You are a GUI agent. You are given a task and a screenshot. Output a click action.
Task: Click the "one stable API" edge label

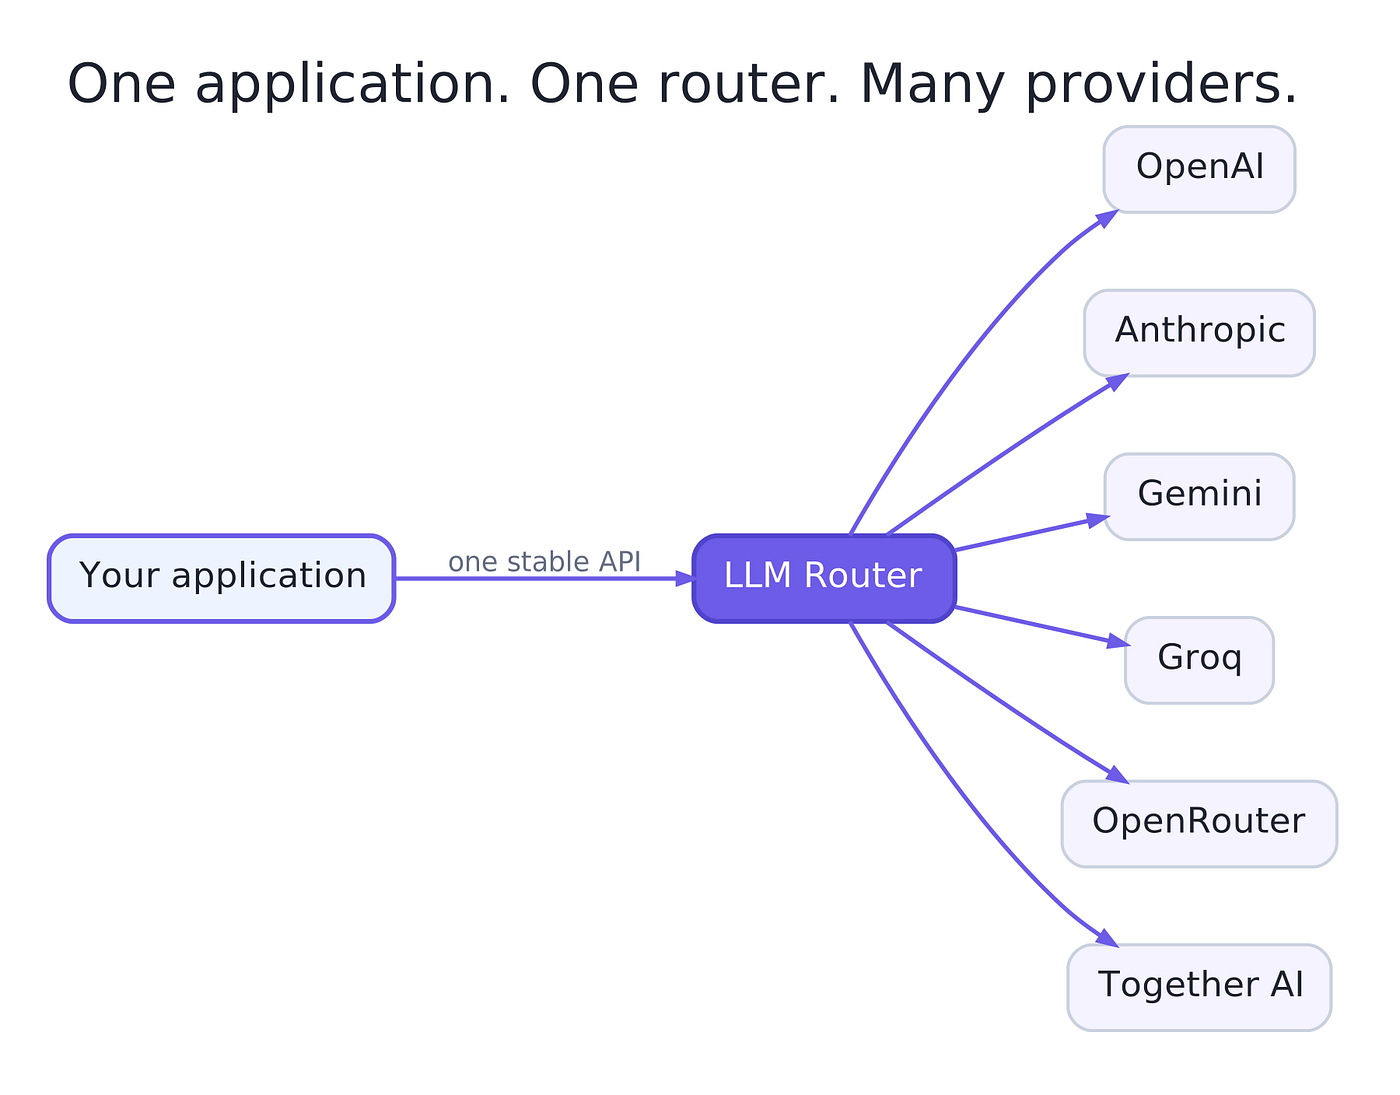(544, 562)
